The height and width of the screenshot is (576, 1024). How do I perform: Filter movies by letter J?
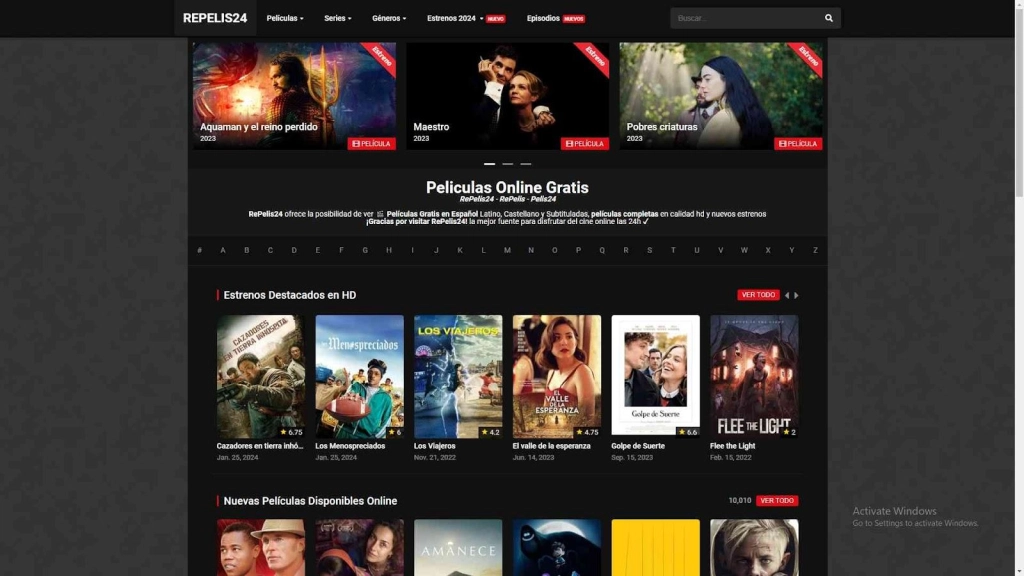tap(436, 250)
